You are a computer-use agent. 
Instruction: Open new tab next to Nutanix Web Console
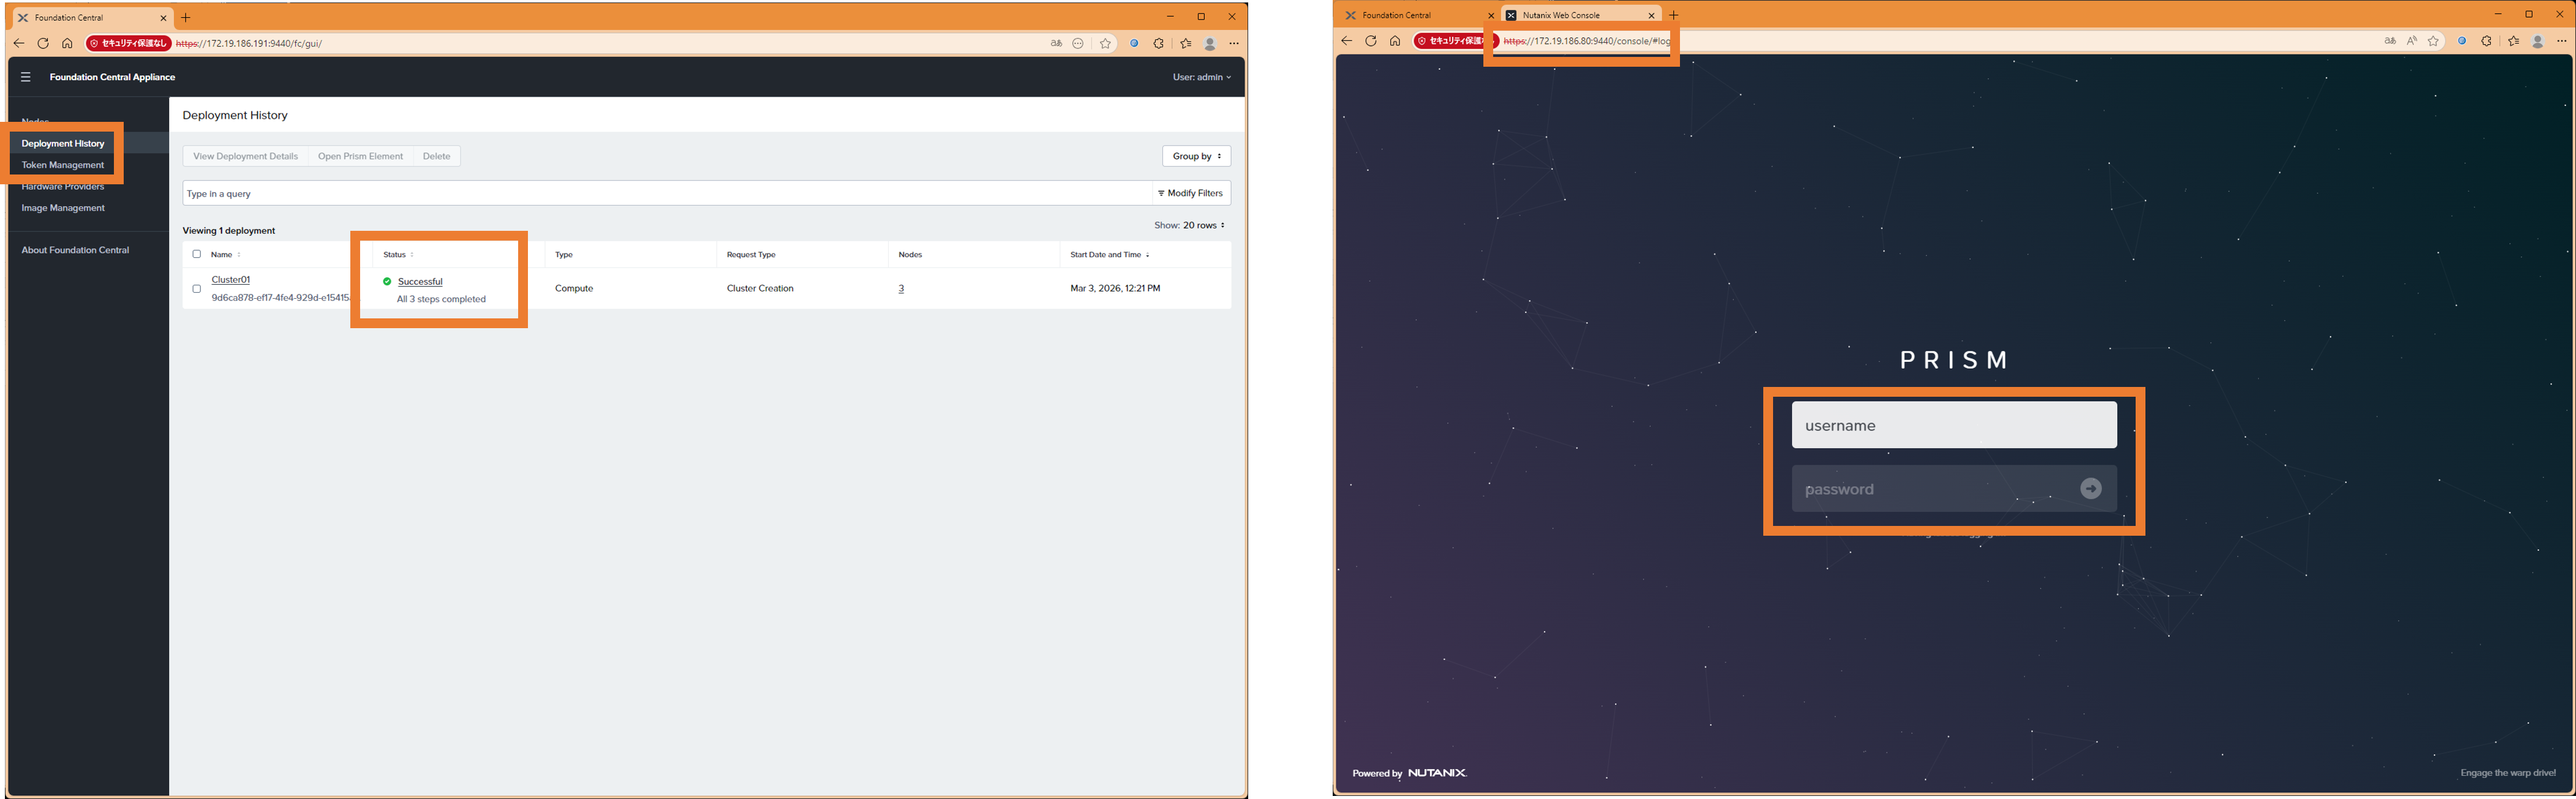[x=1673, y=15]
